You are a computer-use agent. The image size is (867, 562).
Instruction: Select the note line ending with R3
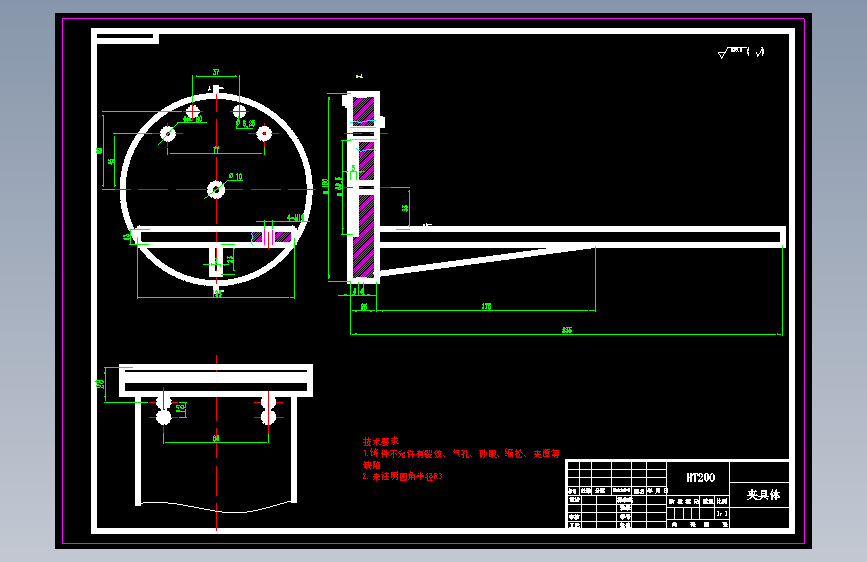(x=403, y=476)
